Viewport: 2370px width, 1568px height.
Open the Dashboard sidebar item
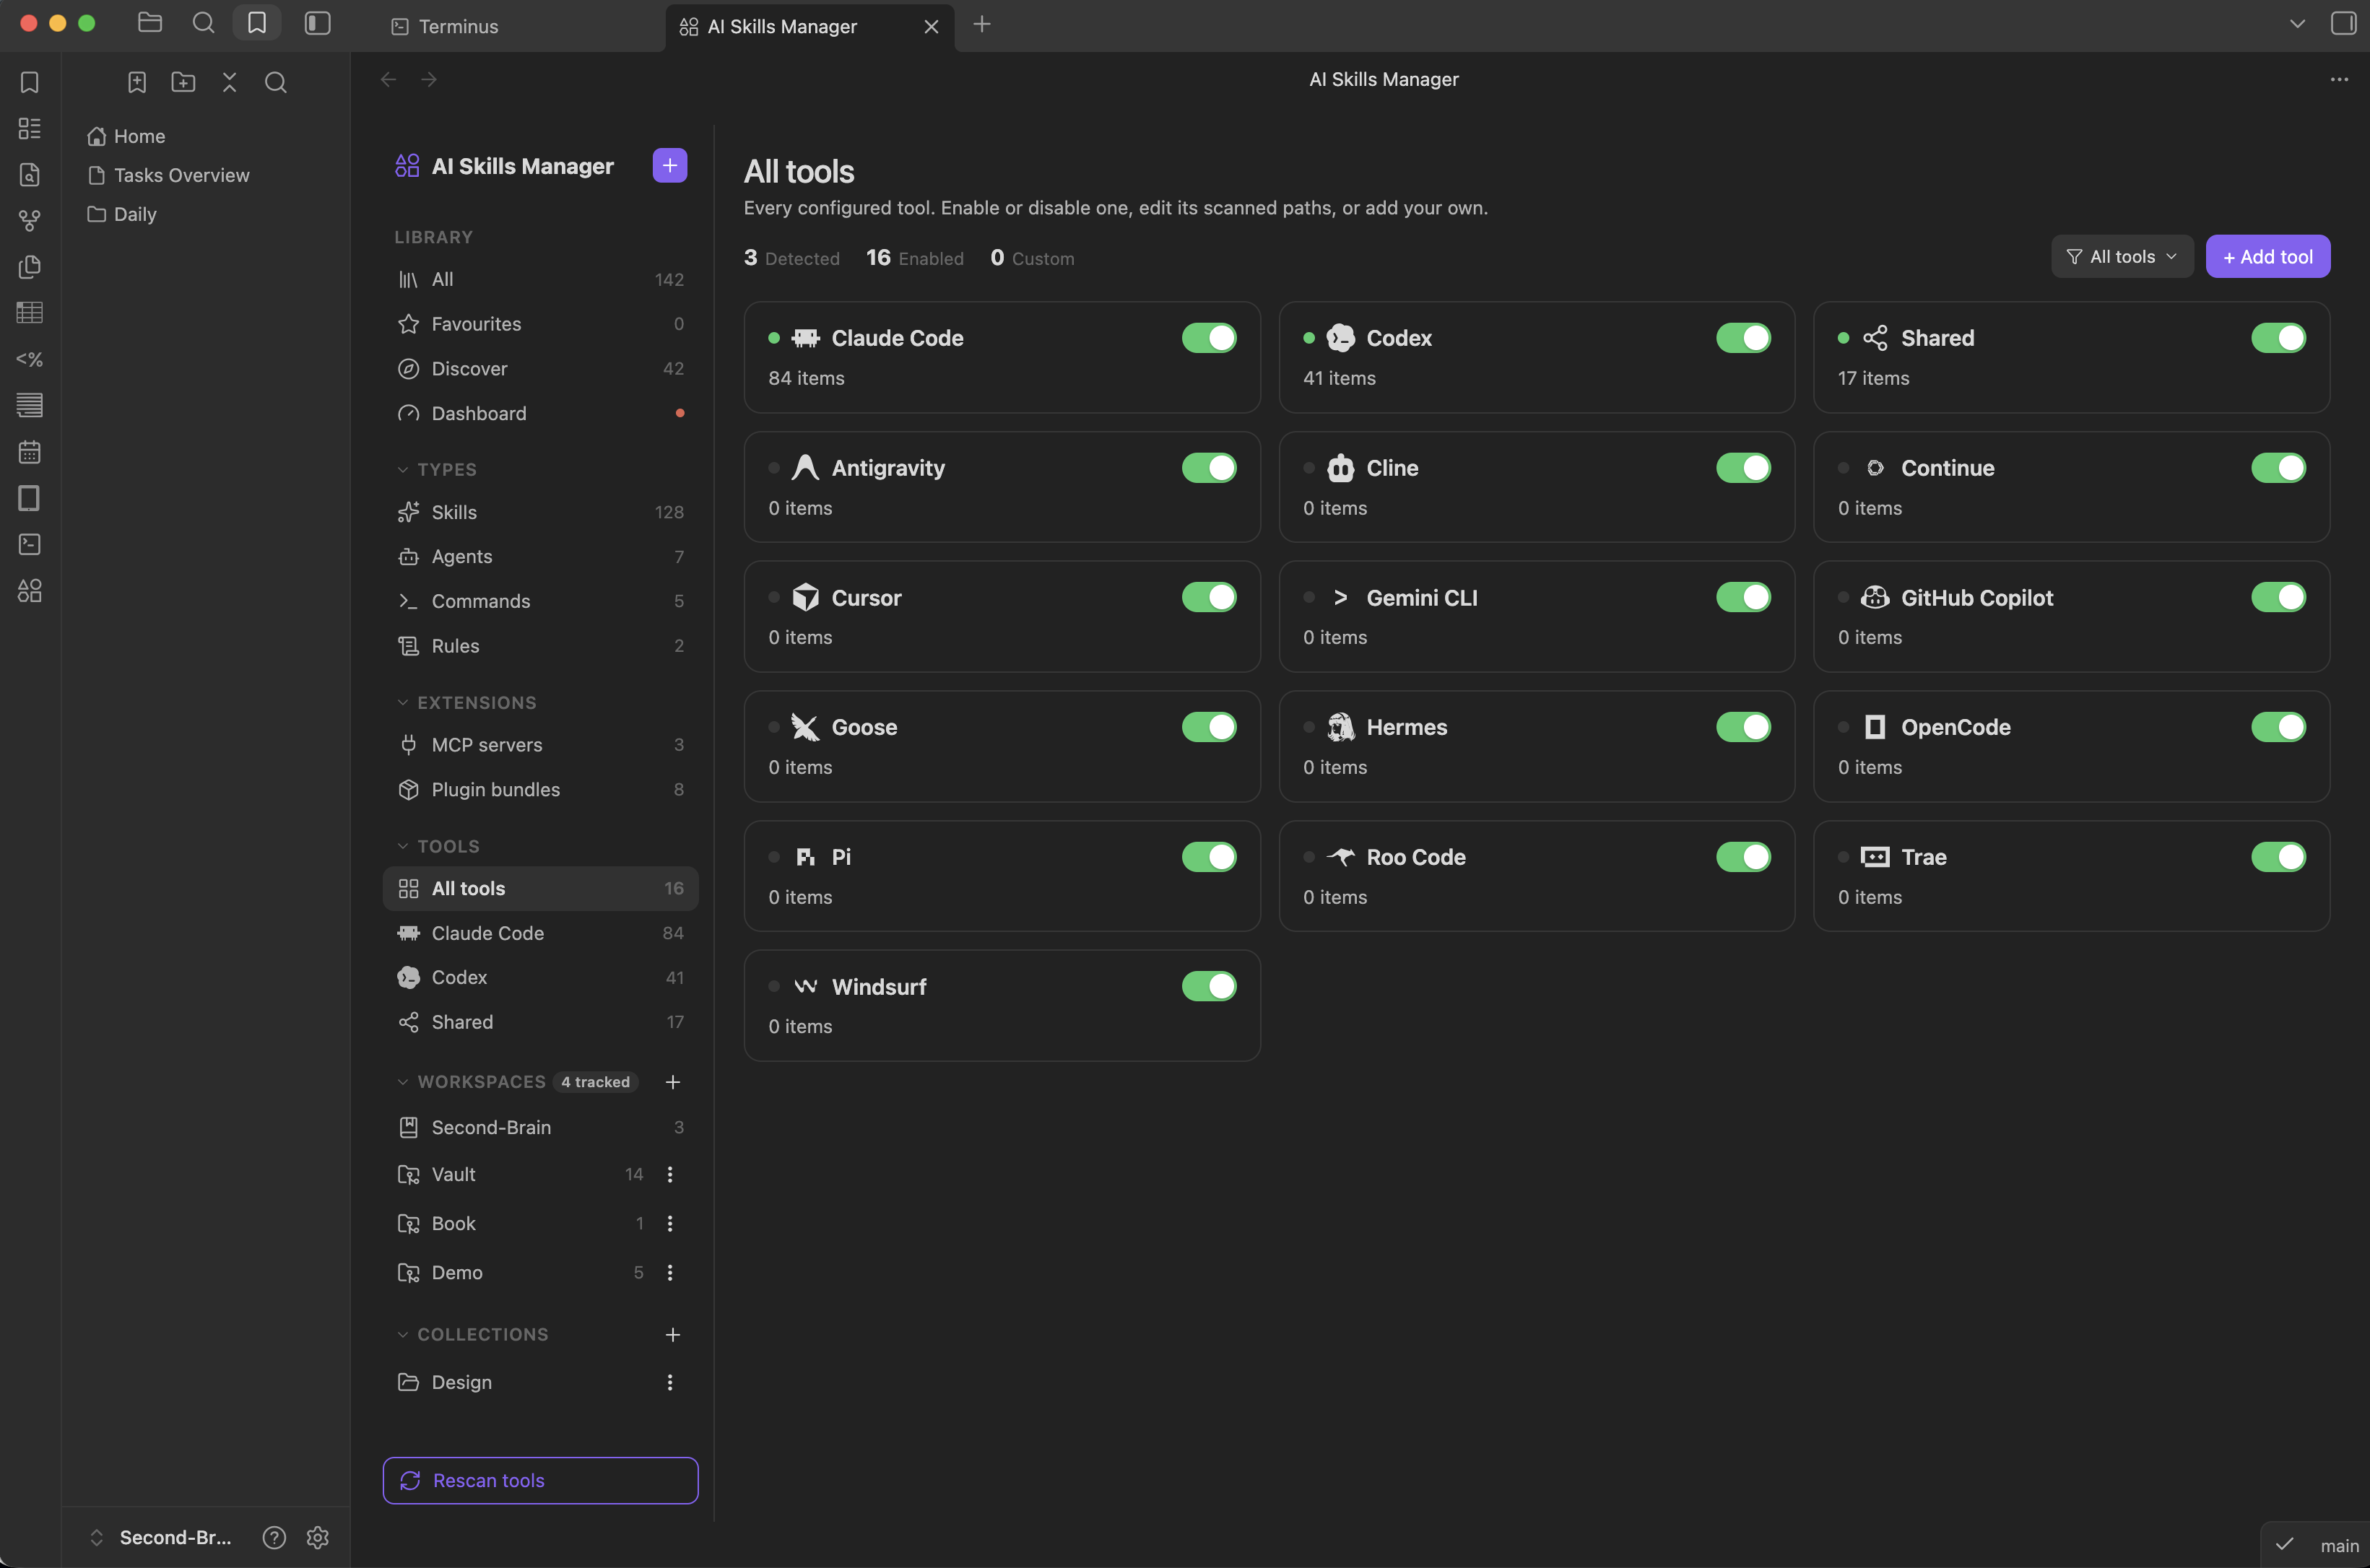(540, 413)
